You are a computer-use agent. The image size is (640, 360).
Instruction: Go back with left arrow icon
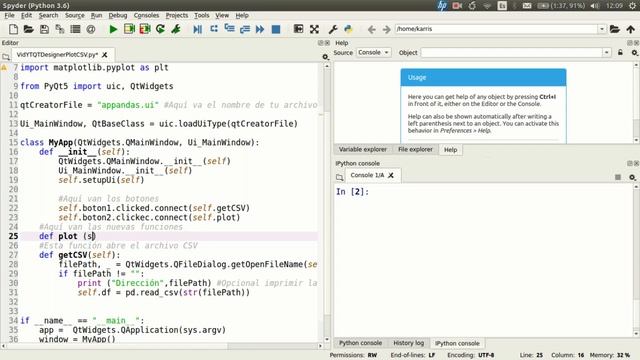(x=371, y=29)
